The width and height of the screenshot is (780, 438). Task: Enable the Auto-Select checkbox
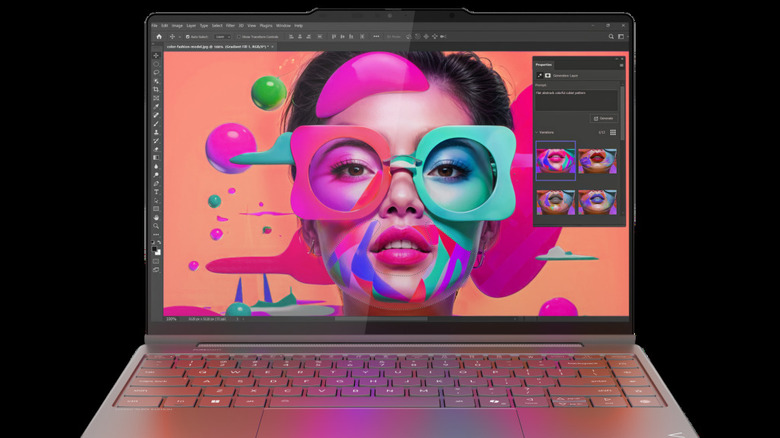pyautogui.click(x=188, y=37)
